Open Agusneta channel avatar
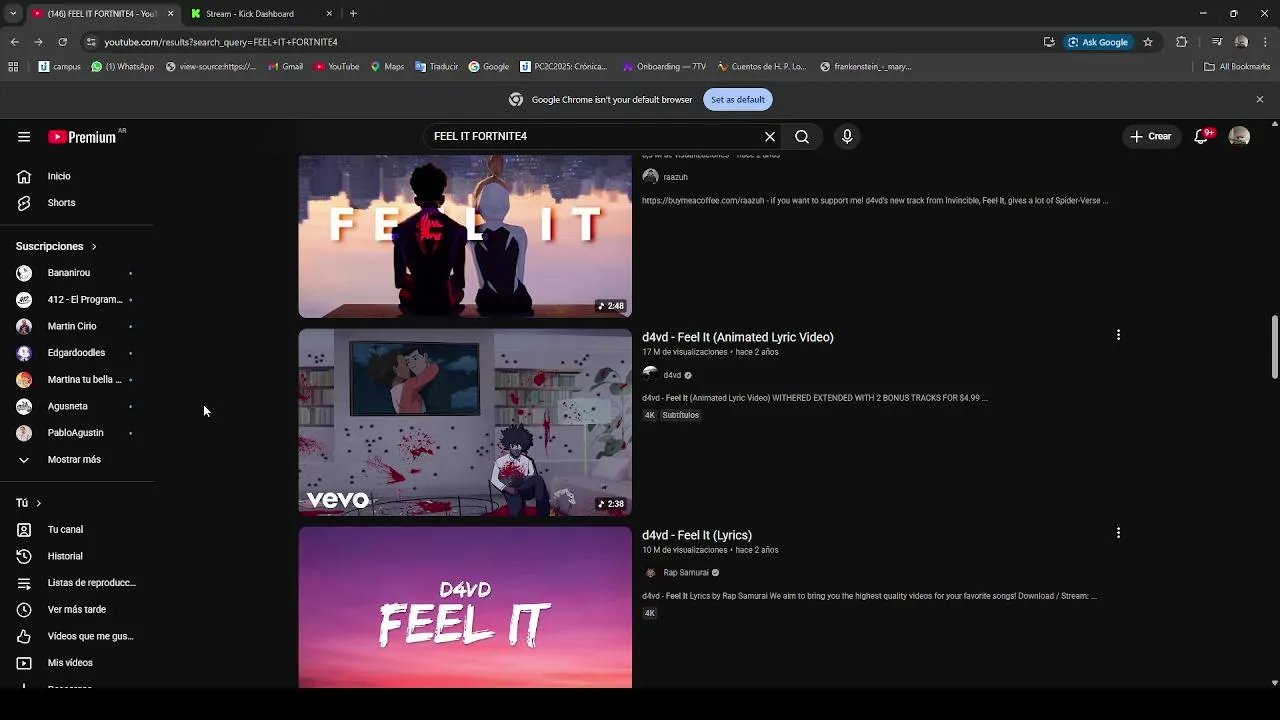Viewport: 1280px width, 720px height. tap(24, 406)
